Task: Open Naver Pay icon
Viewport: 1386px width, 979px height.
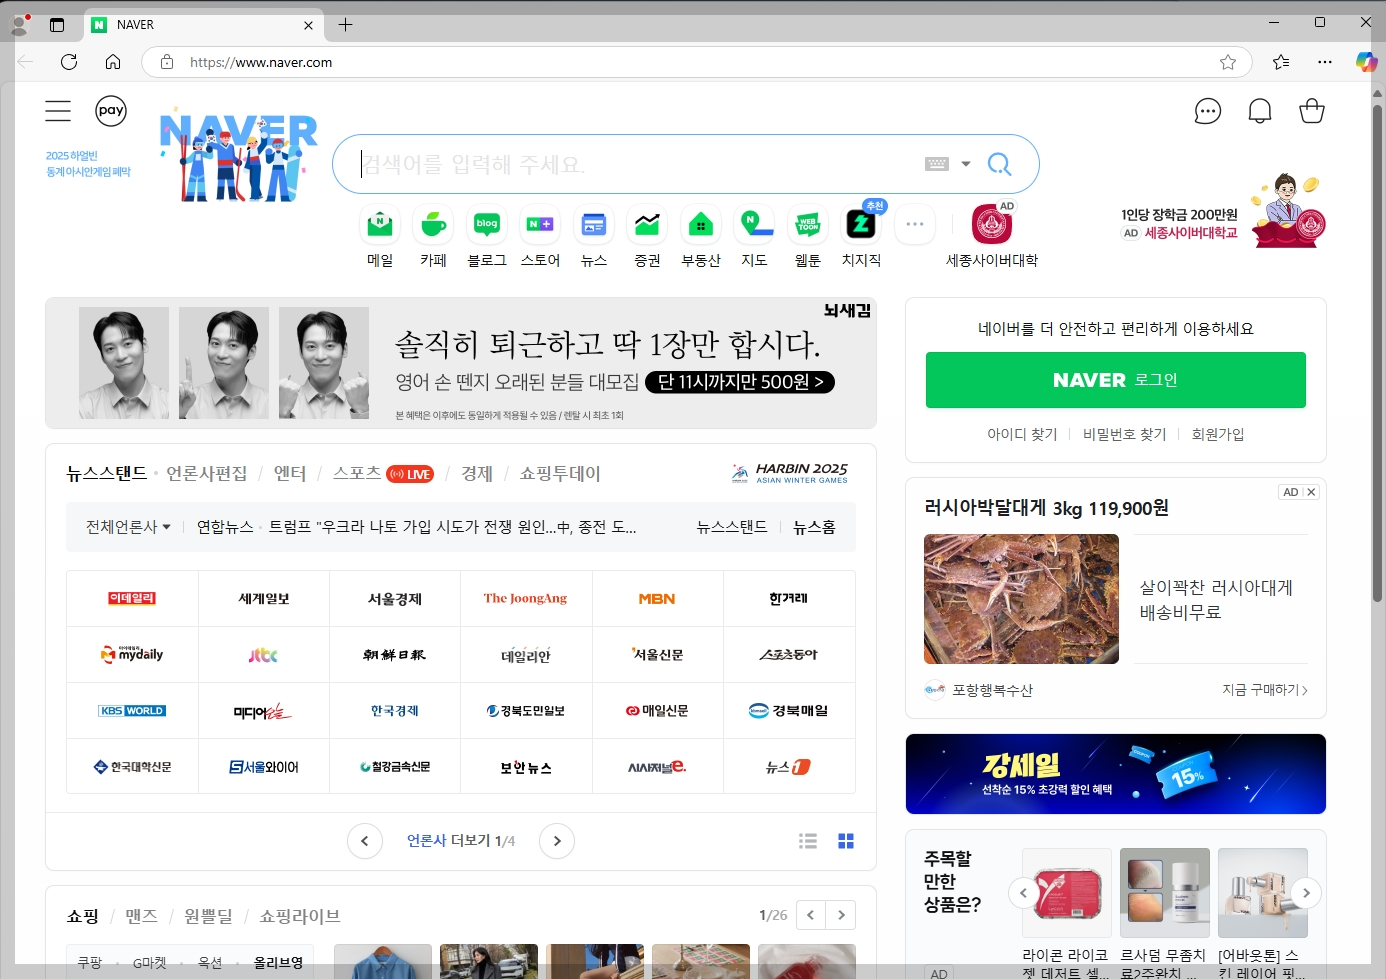Action: click(x=111, y=111)
